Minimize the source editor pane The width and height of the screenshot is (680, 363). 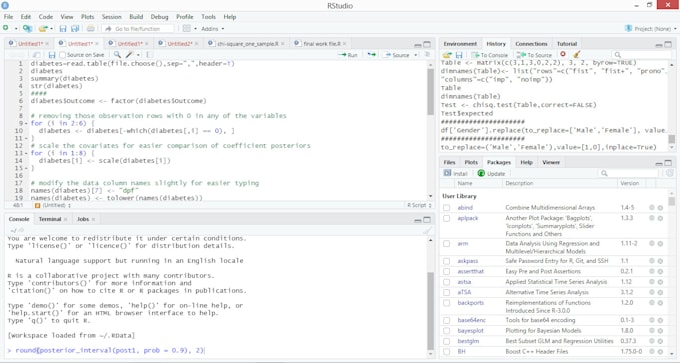coord(418,45)
